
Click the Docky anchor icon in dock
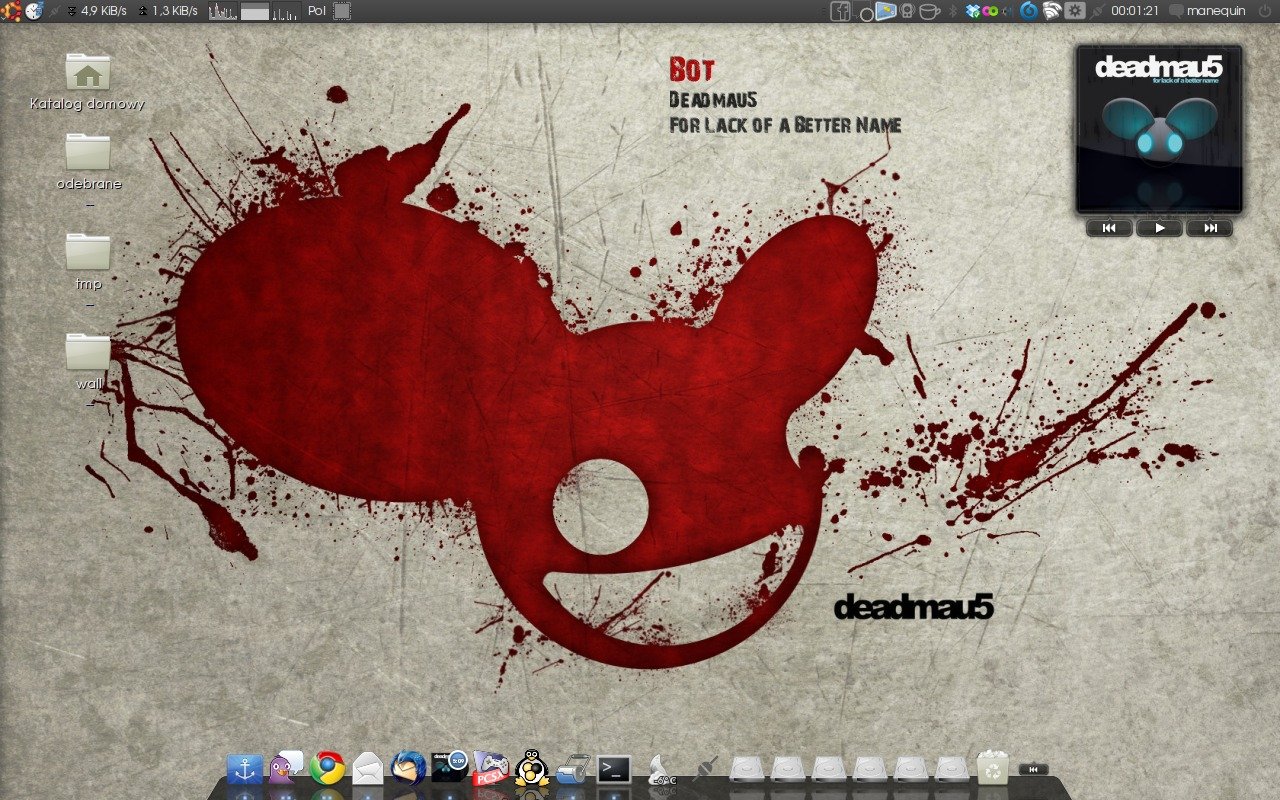point(244,769)
